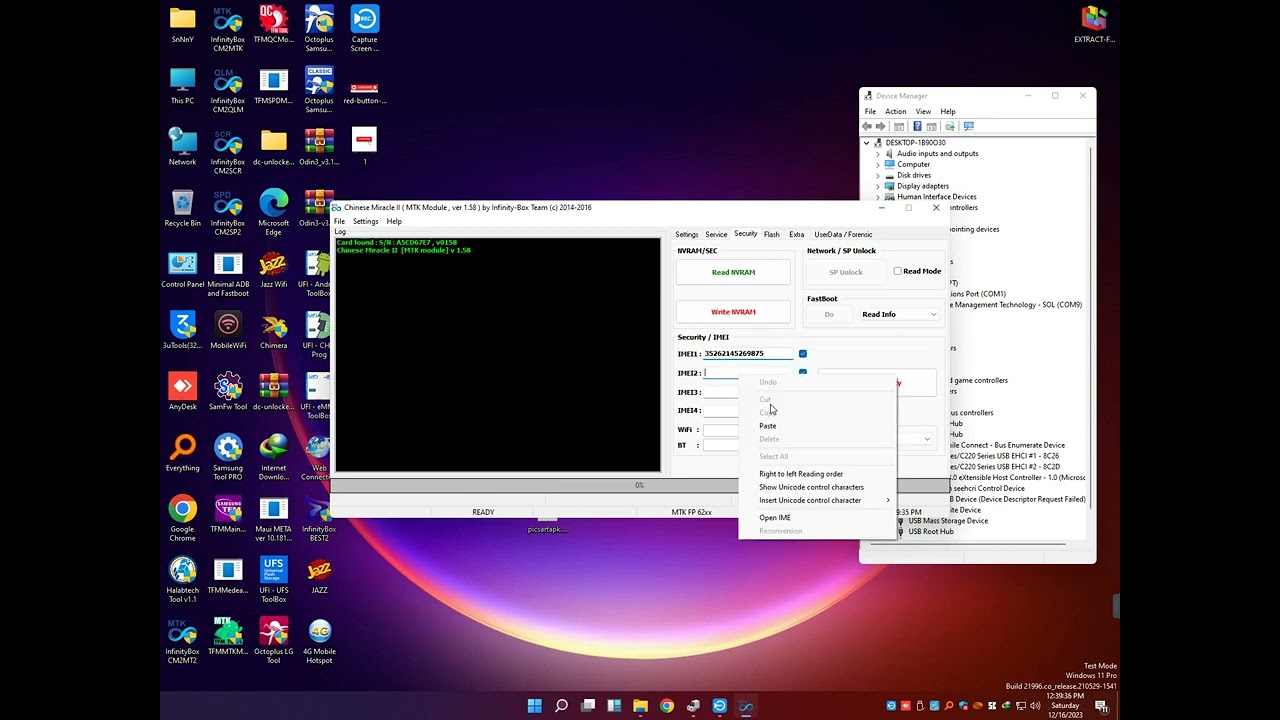Click the Write NVRAM button
The width and height of the screenshot is (1280, 720).
tap(733, 312)
